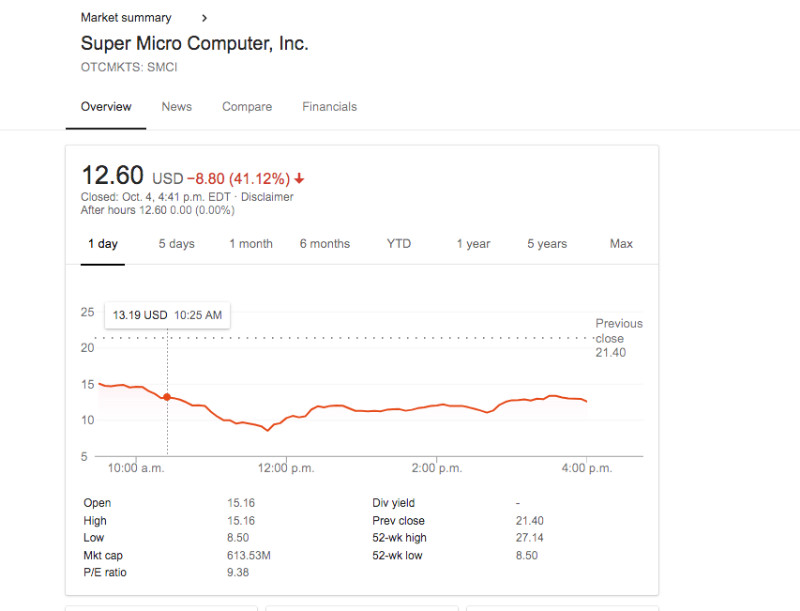Click the red price drop arrow
The height and width of the screenshot is (611, 800).
pos(299,179)
